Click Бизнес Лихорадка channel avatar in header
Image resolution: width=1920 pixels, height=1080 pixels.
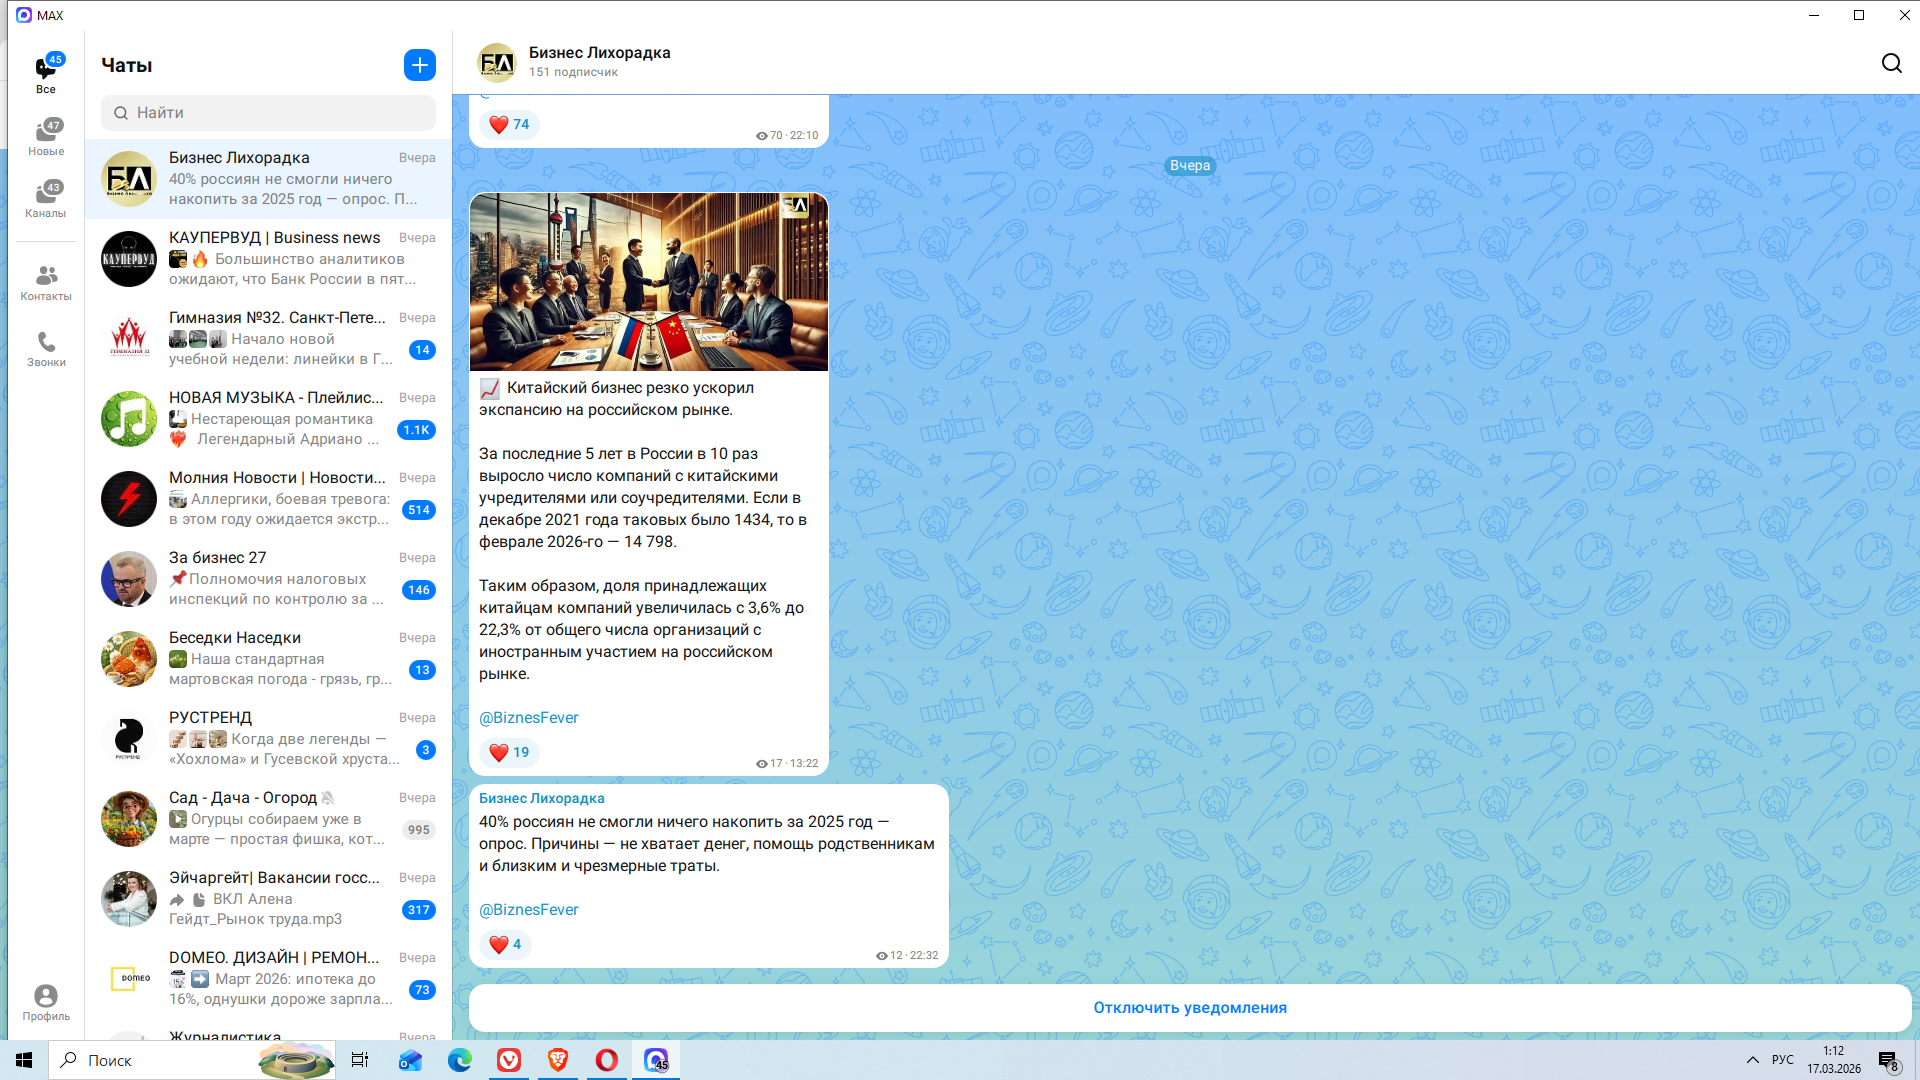[x=497, y=63]
